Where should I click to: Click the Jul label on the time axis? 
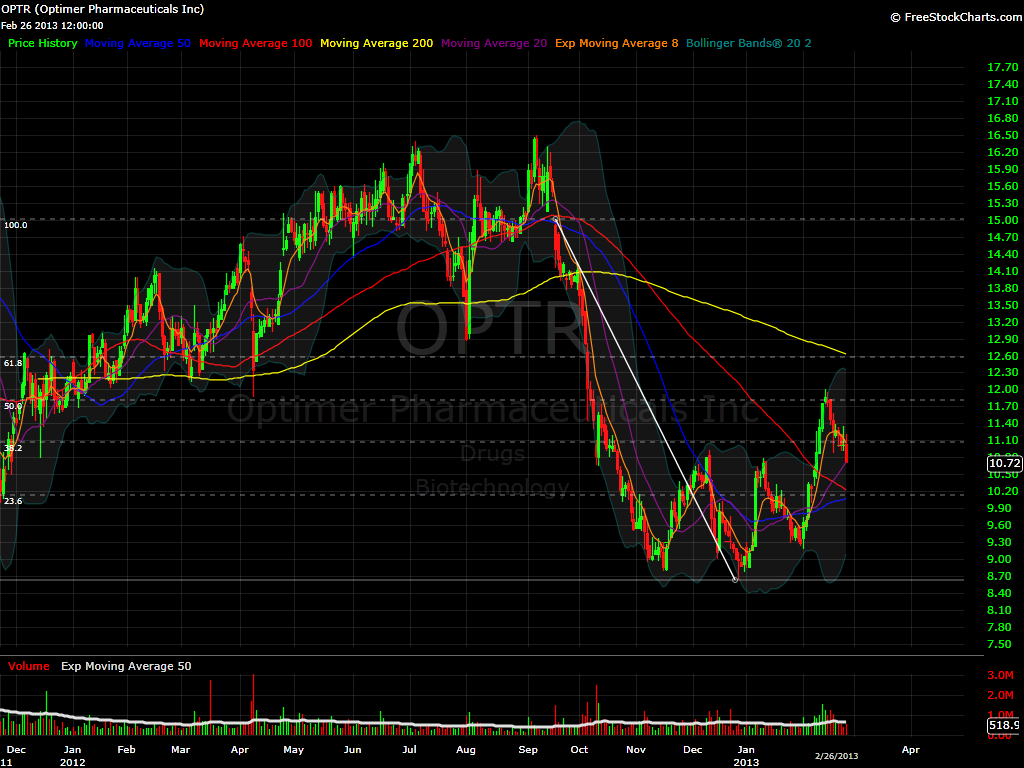pos(409,750)
